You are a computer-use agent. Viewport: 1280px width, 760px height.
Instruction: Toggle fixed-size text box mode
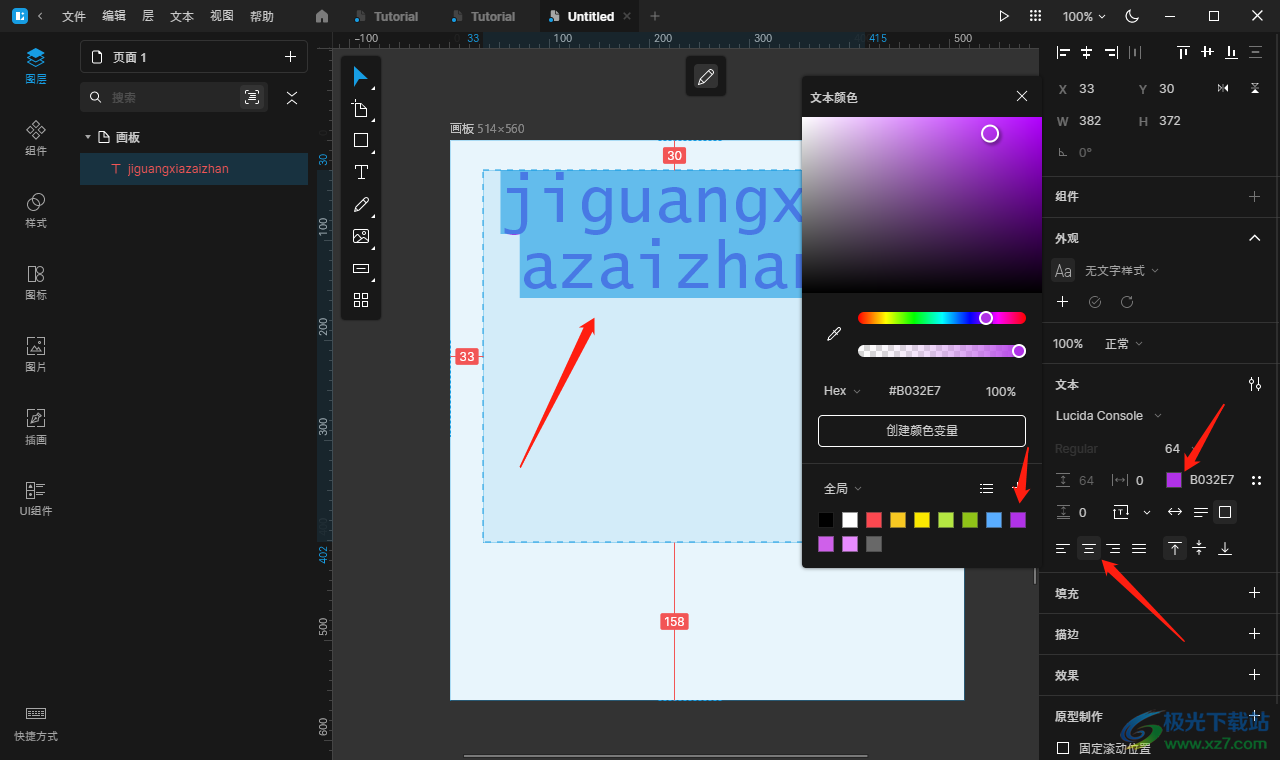(1225, 512)
